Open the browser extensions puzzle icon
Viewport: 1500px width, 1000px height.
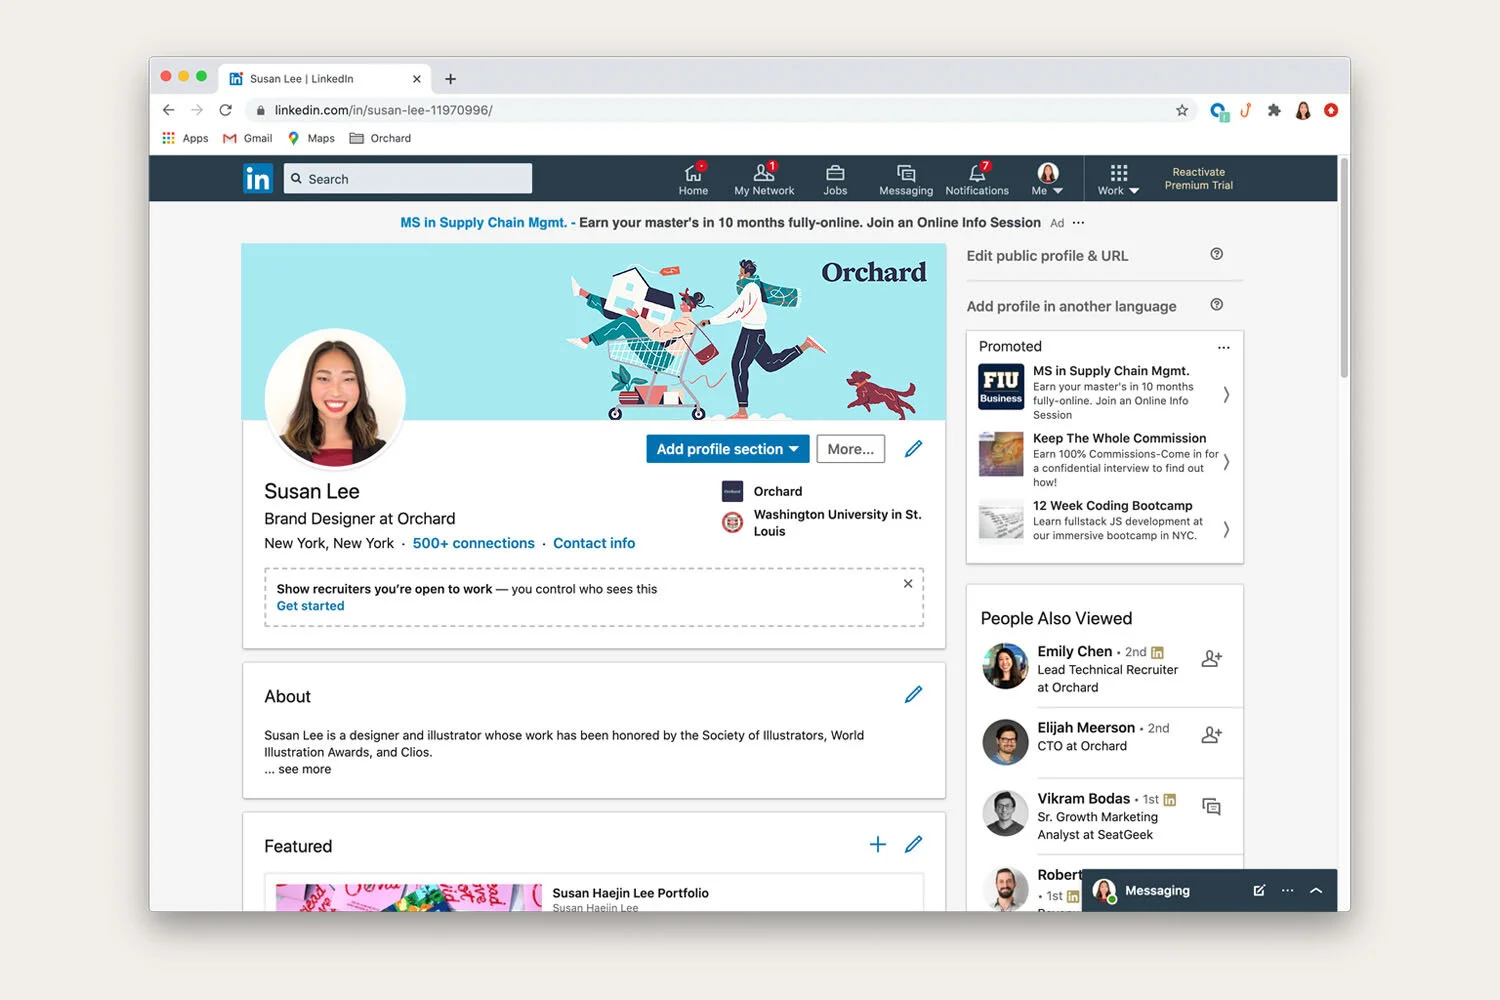pyautogui.click(x=1274, y=110)
